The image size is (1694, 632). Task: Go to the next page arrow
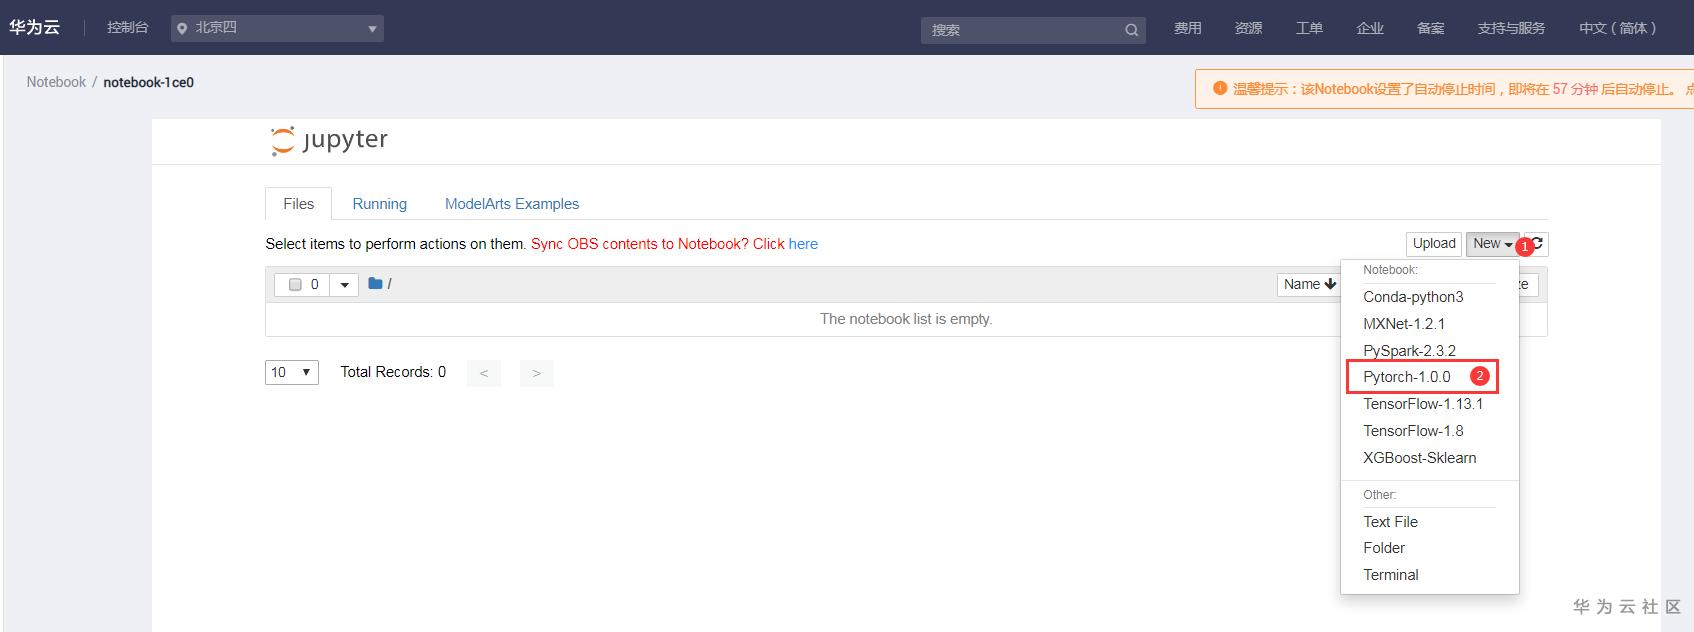pos(536,373)
